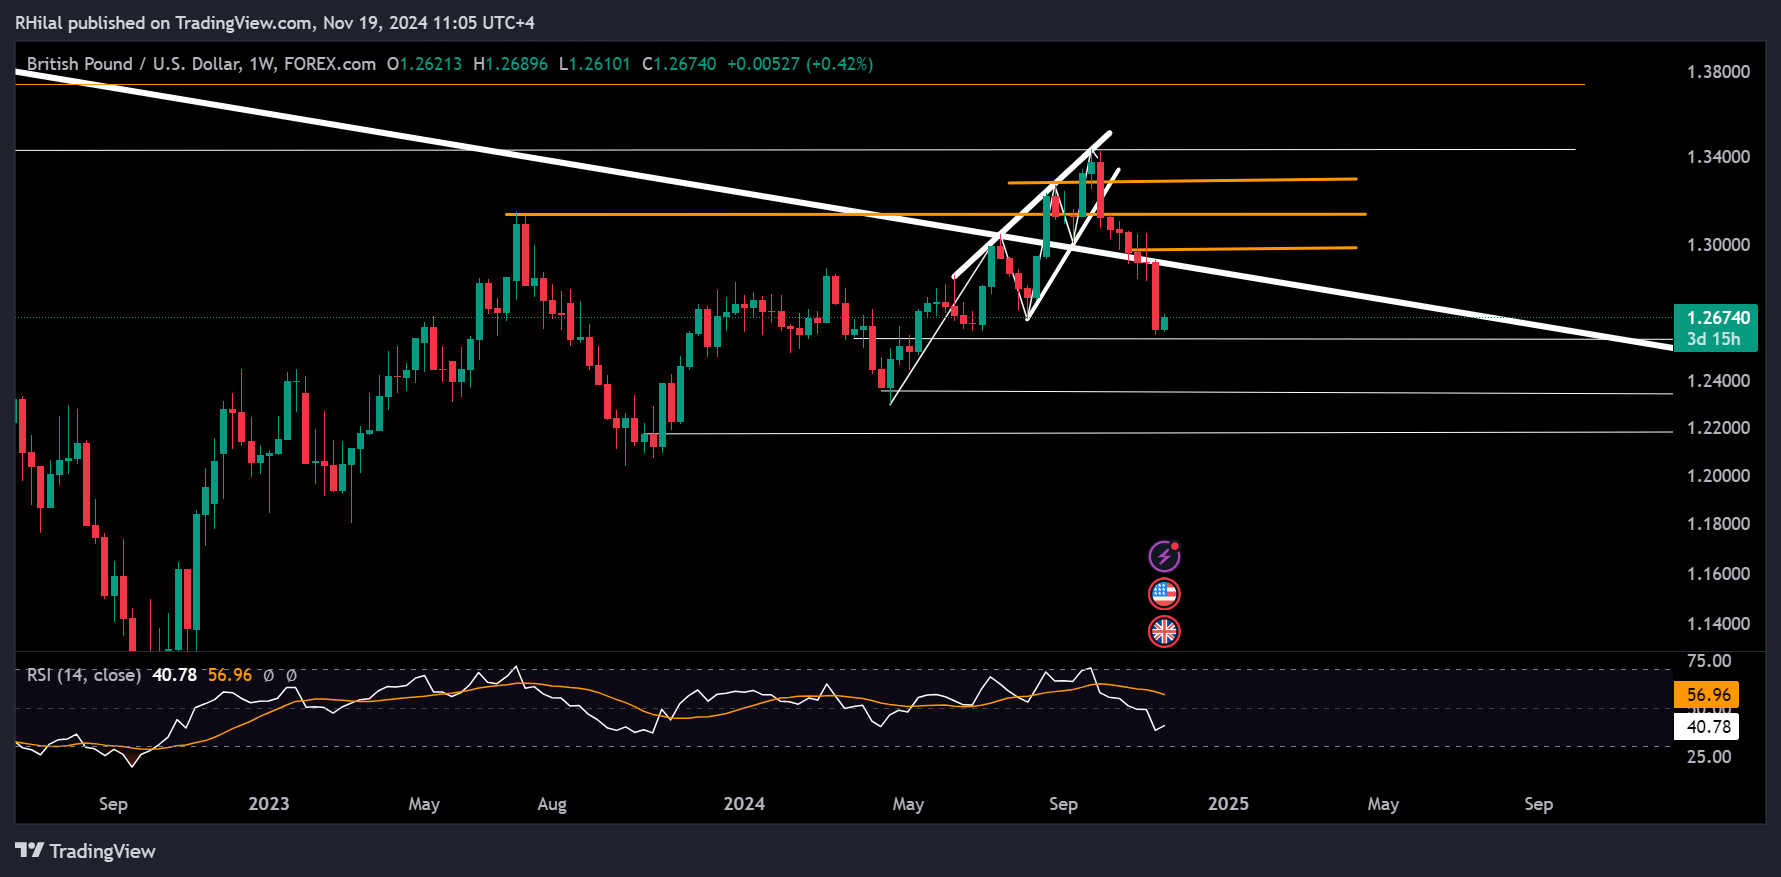Open the UK flag economic event icon
Viewport: 1781px width, 877px height.
1164,632
